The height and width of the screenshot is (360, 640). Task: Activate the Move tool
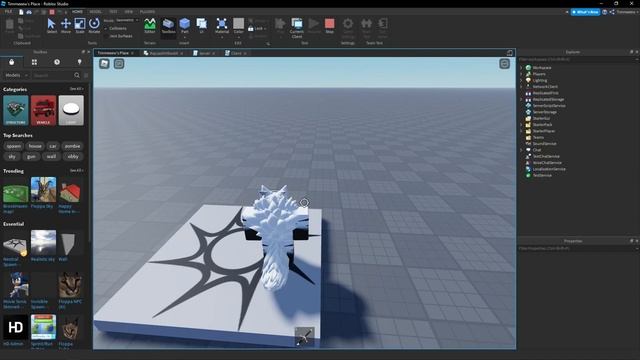click(66, 26)
